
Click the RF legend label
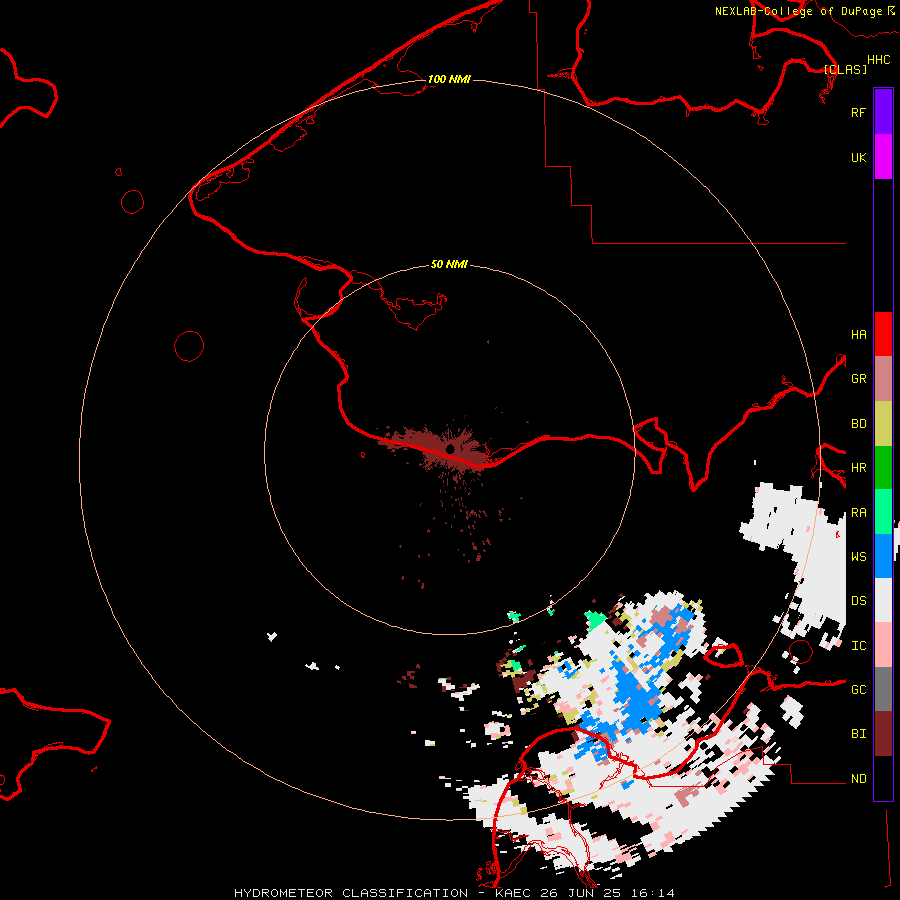tap(858, 112)
